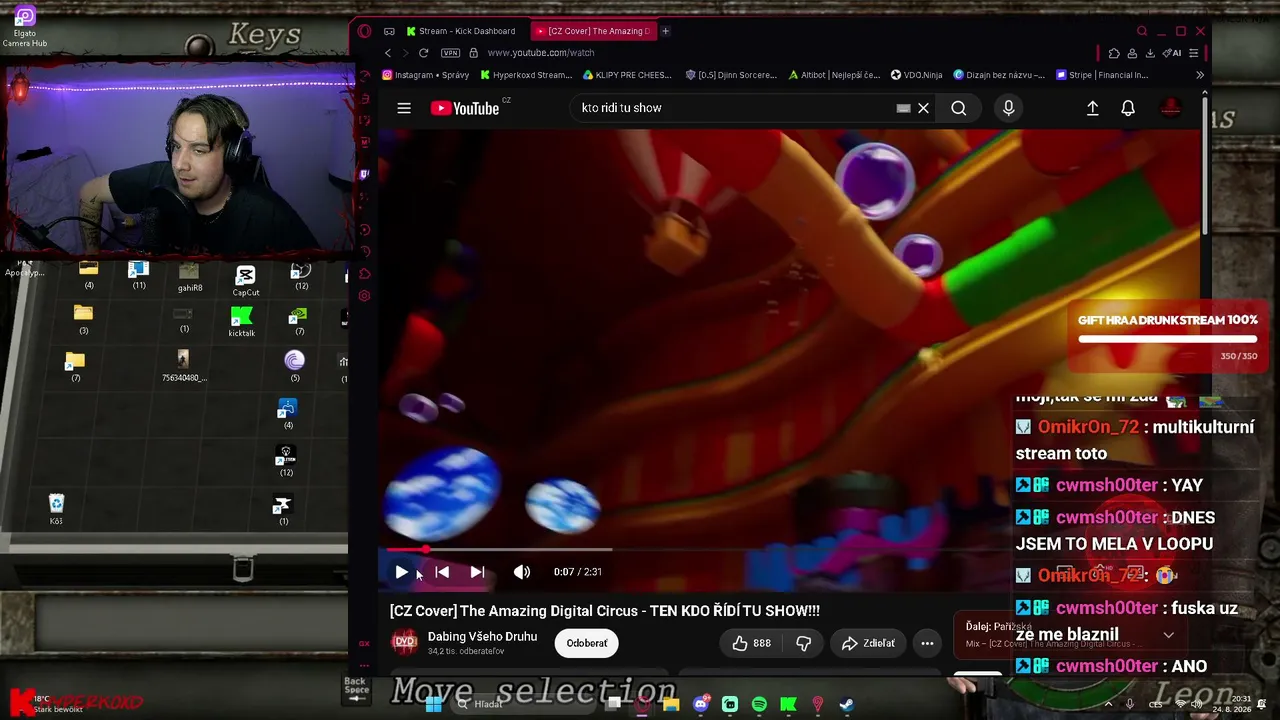The height and width of the screenshot is (720, 1280).
Task: Open the Hyperkoxd Stream bookmark
Action: tap(526, 75)
